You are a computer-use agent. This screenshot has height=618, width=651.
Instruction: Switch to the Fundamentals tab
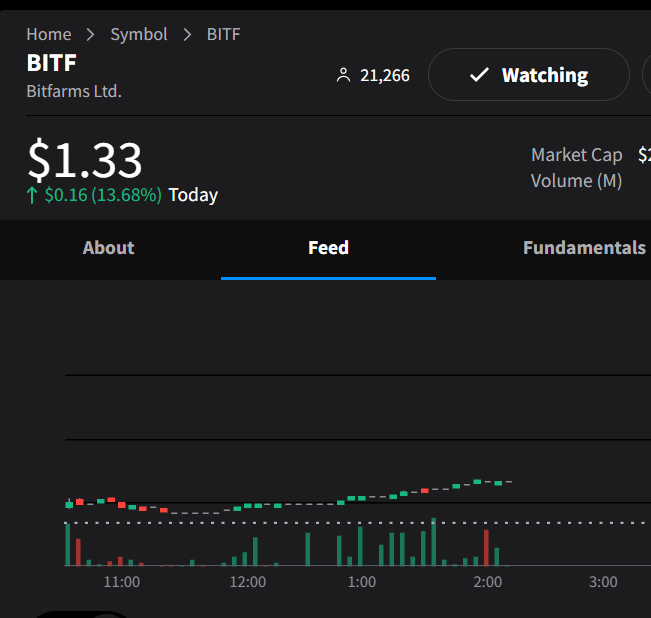584,248
